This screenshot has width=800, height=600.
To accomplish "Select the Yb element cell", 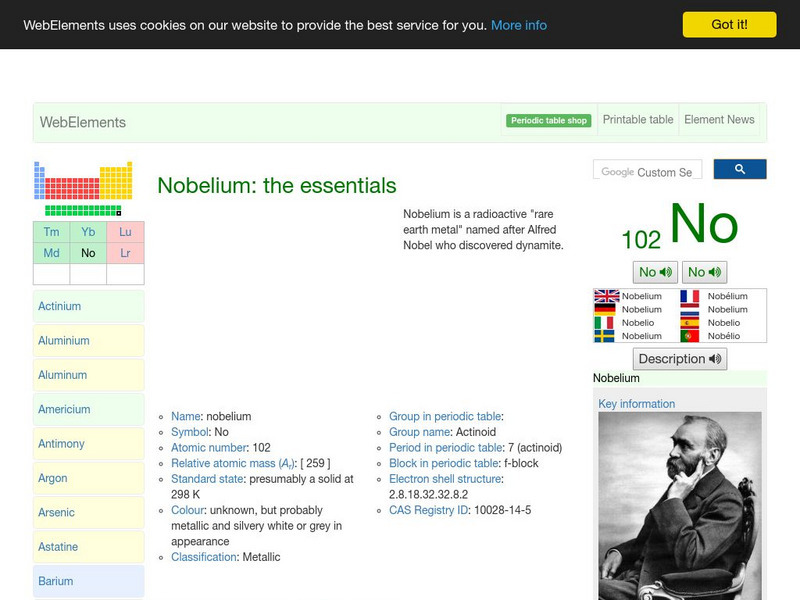I will (x=88, y=232).
